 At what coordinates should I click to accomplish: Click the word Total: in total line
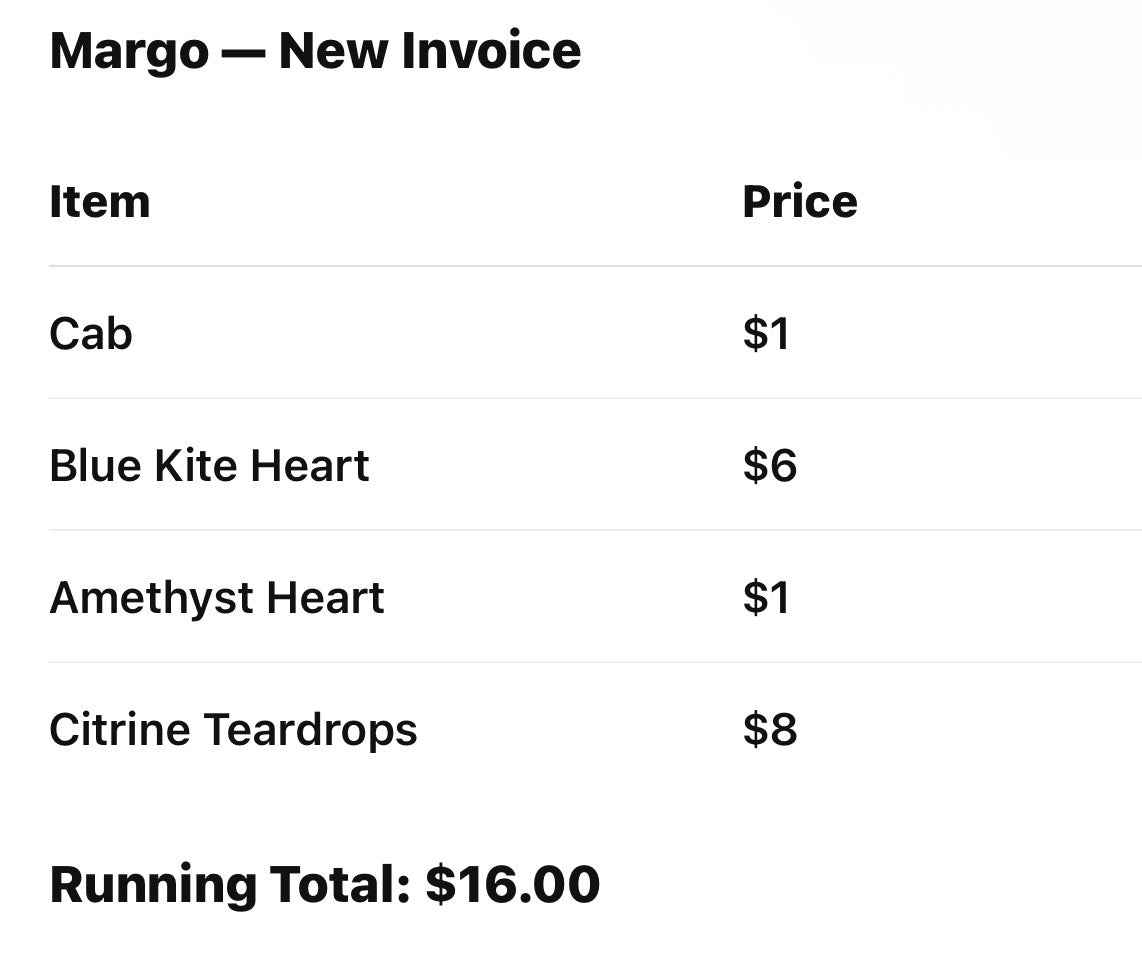click(x=341, y=884)
